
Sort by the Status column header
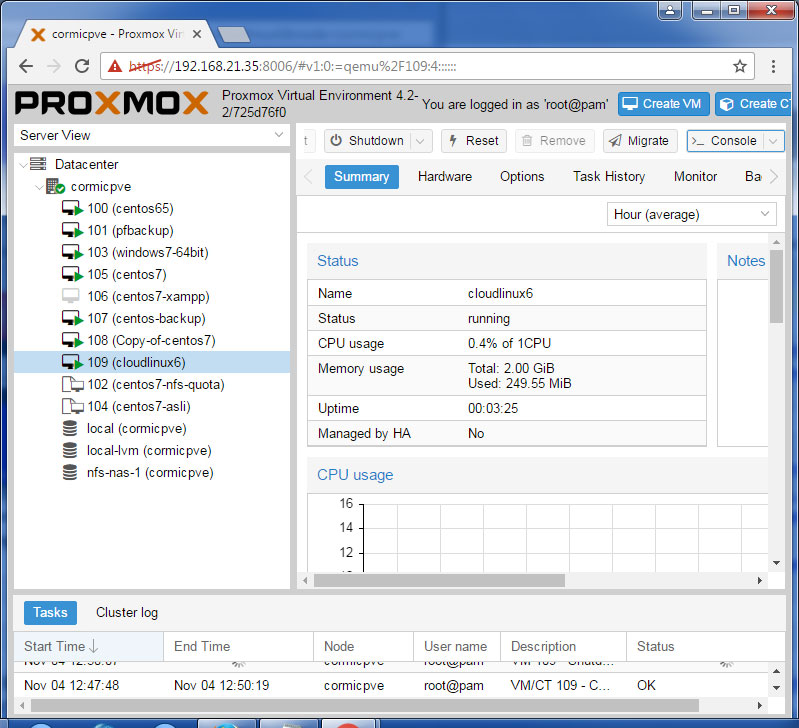pos(706,646)
